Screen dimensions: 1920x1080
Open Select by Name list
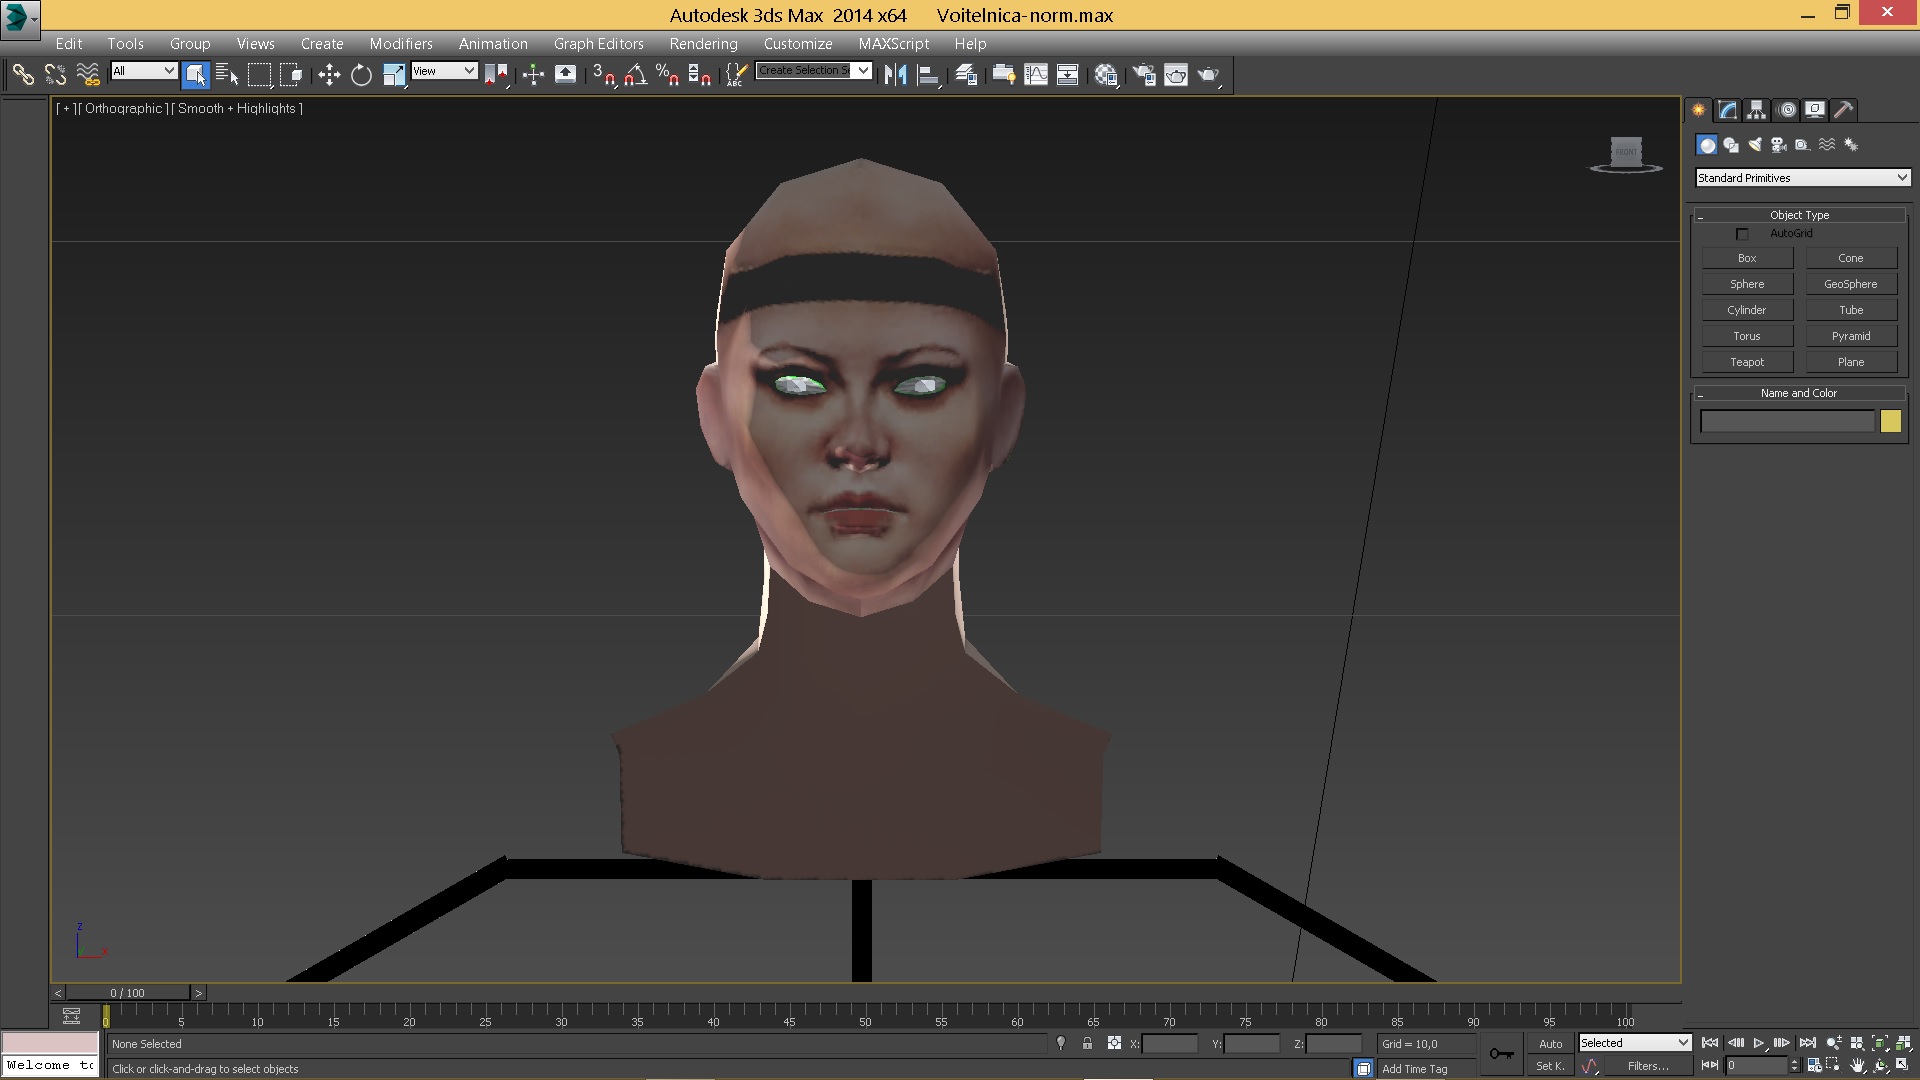[227, 75]
